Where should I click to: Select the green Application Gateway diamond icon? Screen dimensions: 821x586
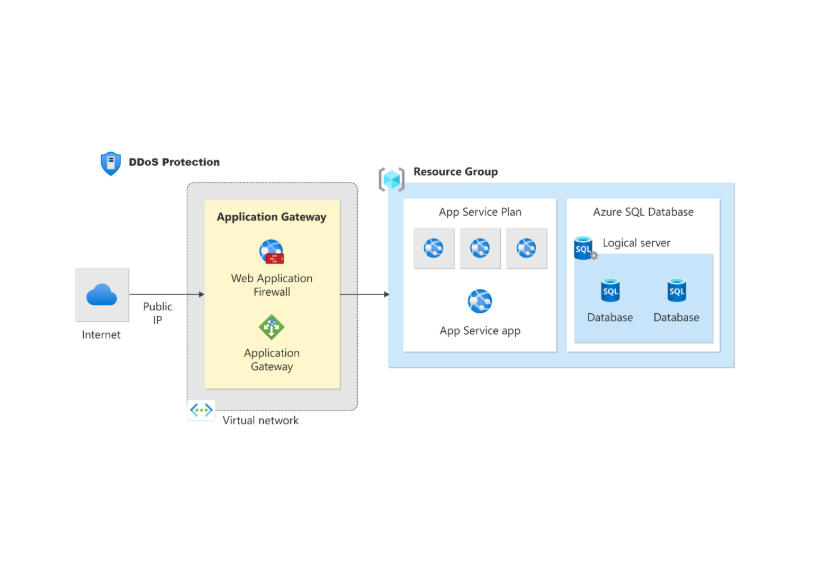[271, 327]
